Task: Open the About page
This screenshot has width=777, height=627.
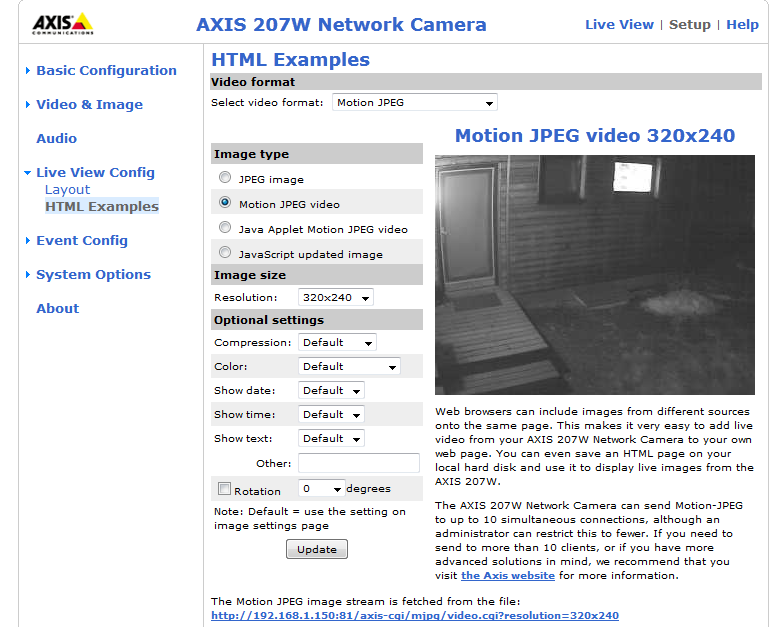Action: point(57,308)
